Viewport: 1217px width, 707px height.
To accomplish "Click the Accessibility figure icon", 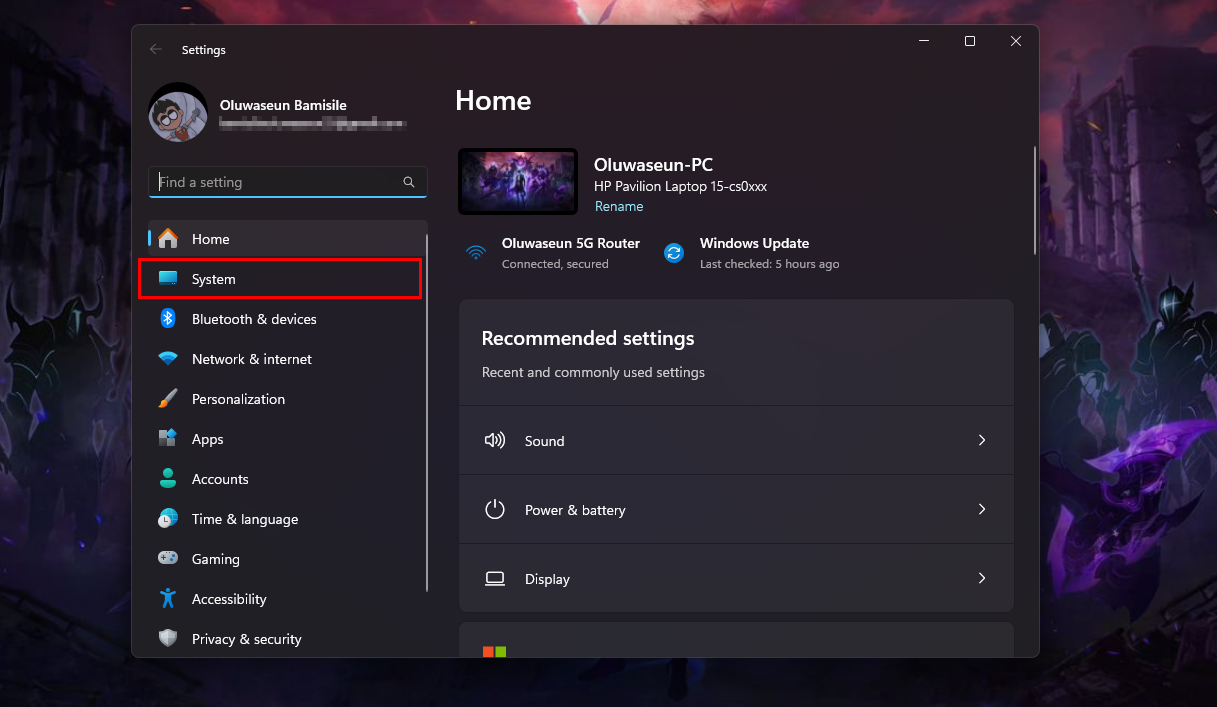I will coord(168,599).
